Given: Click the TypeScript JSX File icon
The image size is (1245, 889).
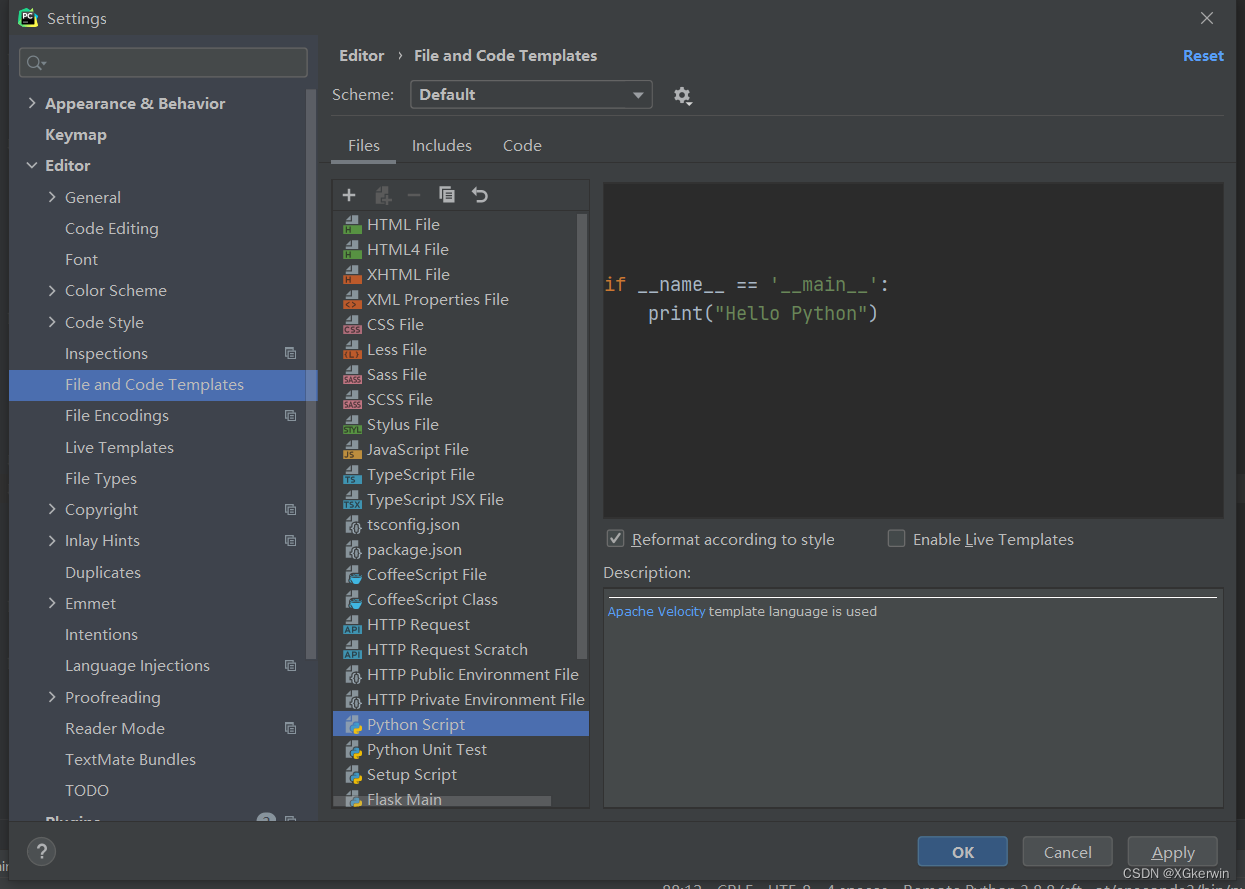Looking at the screenshot, I should 352,500.
